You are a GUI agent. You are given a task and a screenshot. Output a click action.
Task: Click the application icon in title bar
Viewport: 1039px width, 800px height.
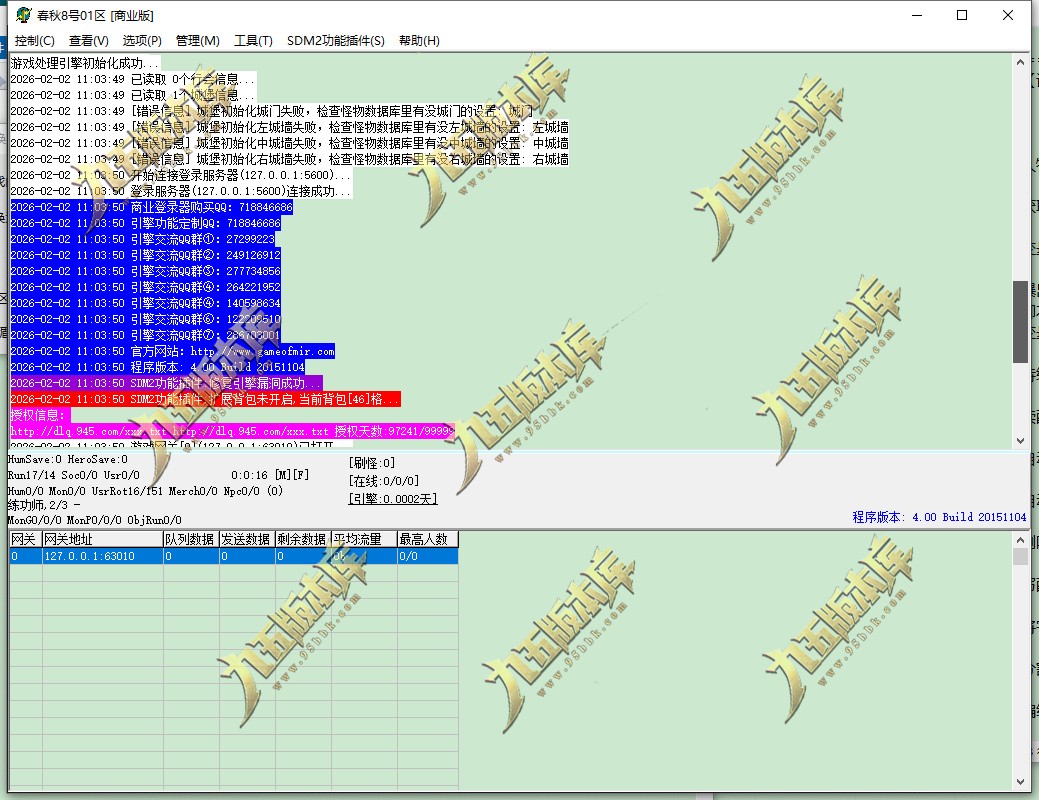coord(23,15)
